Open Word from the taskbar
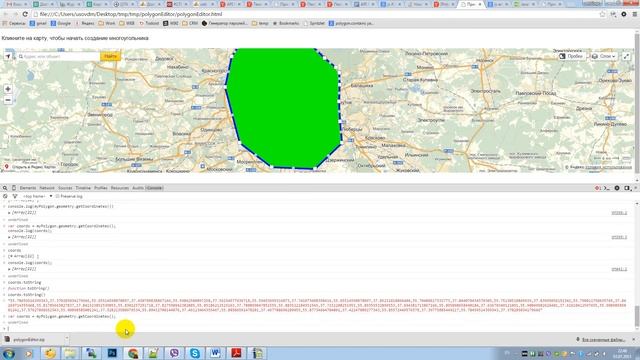 [x=215, y=353]
